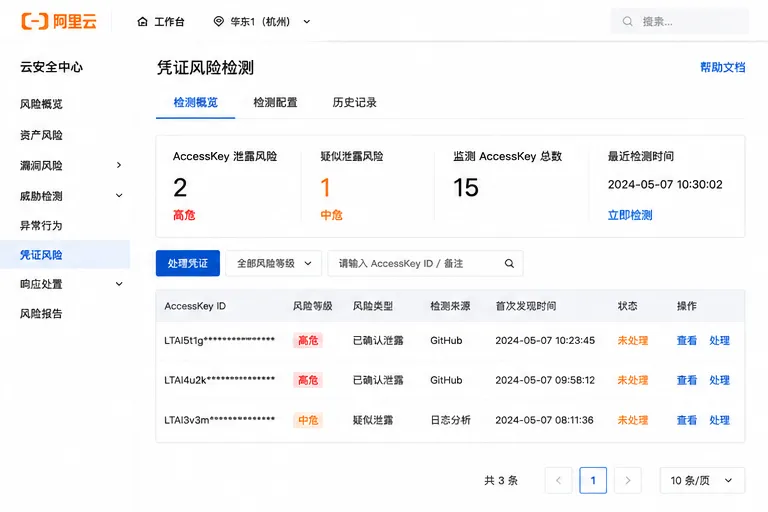Switch to the 历史记录 tab
The width and height of the screenshot is (768, 512).
[355, 102]
